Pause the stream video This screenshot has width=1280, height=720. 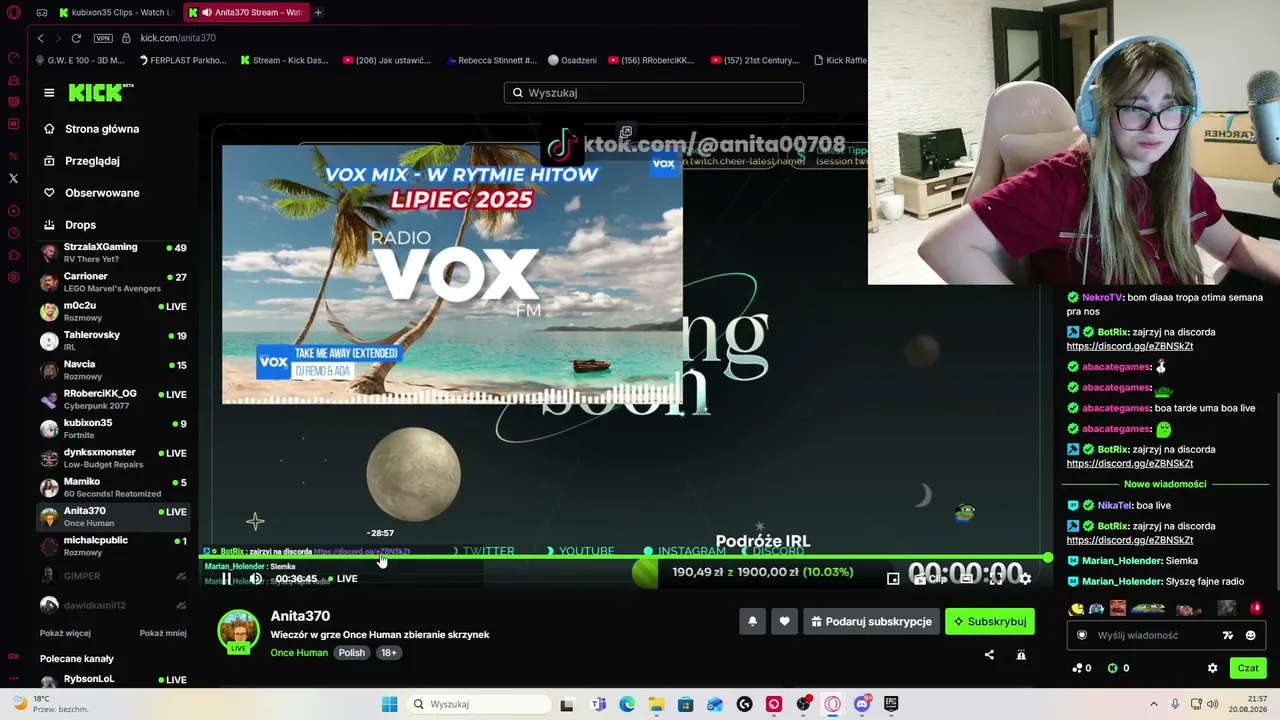(x=226, y=579)
